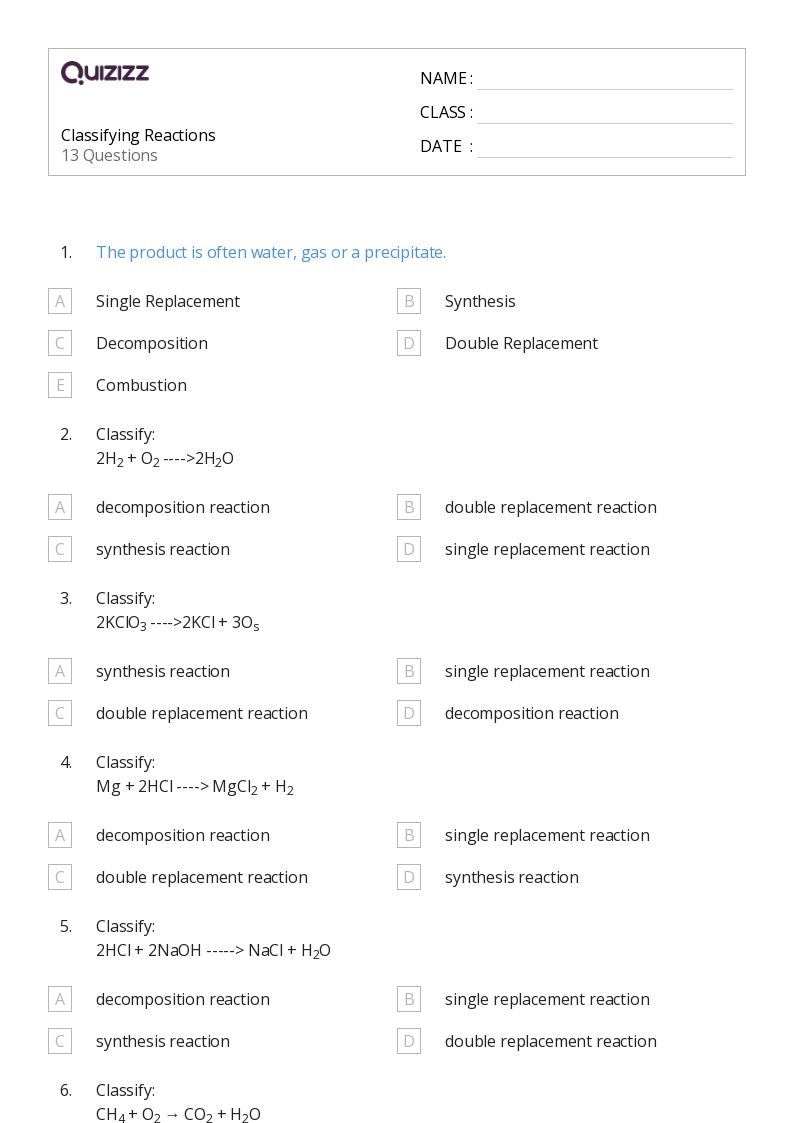
Task: Check box B single replacement in question 3
Action: click(409, 672)
